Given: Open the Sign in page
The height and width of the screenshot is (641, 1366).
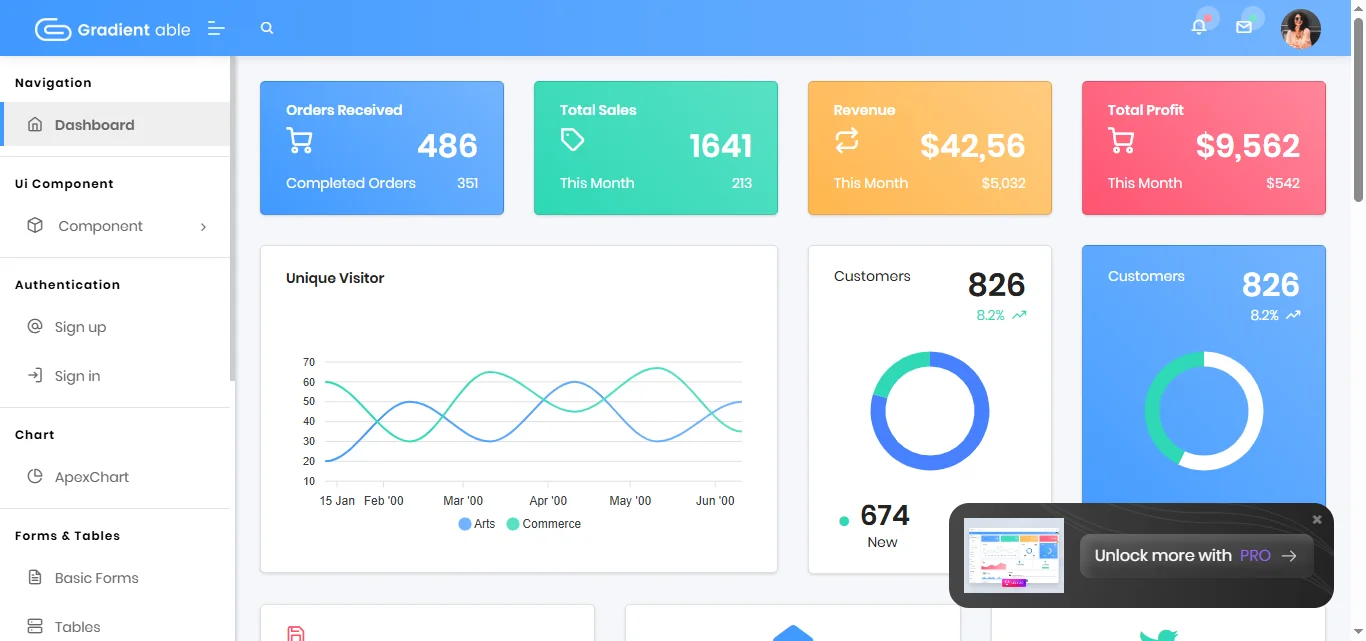Looking at the screenshot, I should pos(116,376).
